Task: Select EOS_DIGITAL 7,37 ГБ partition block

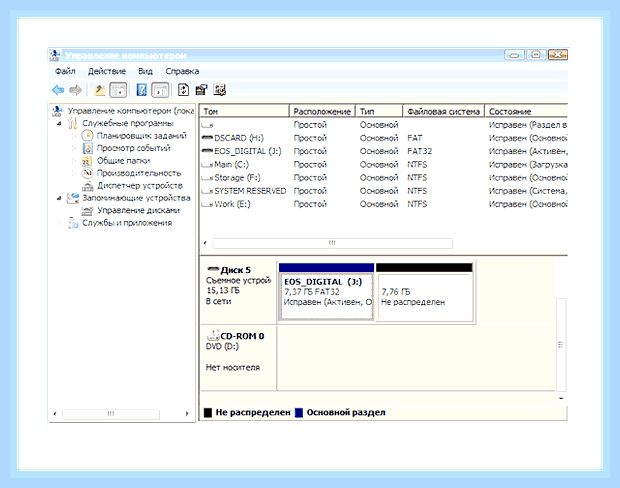Action: pos(326,292)
